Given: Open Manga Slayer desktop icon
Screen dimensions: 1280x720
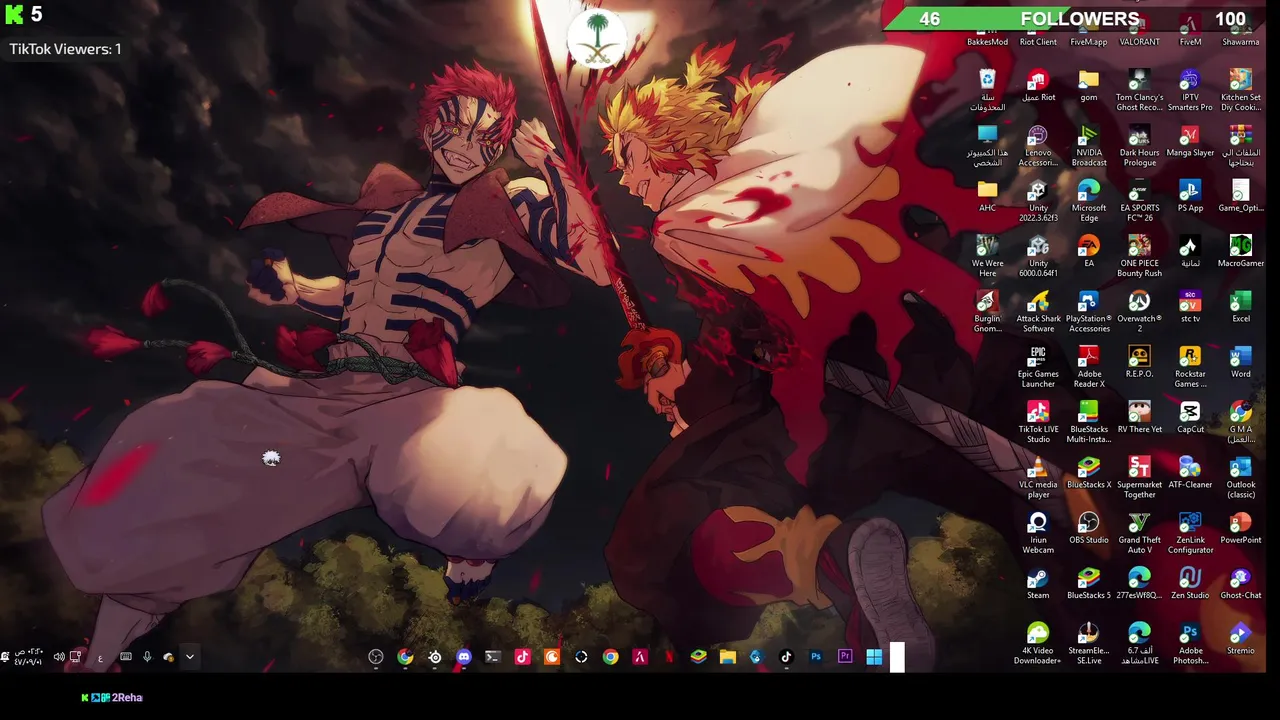Looking at the screenshot, I should [1190, 141].
